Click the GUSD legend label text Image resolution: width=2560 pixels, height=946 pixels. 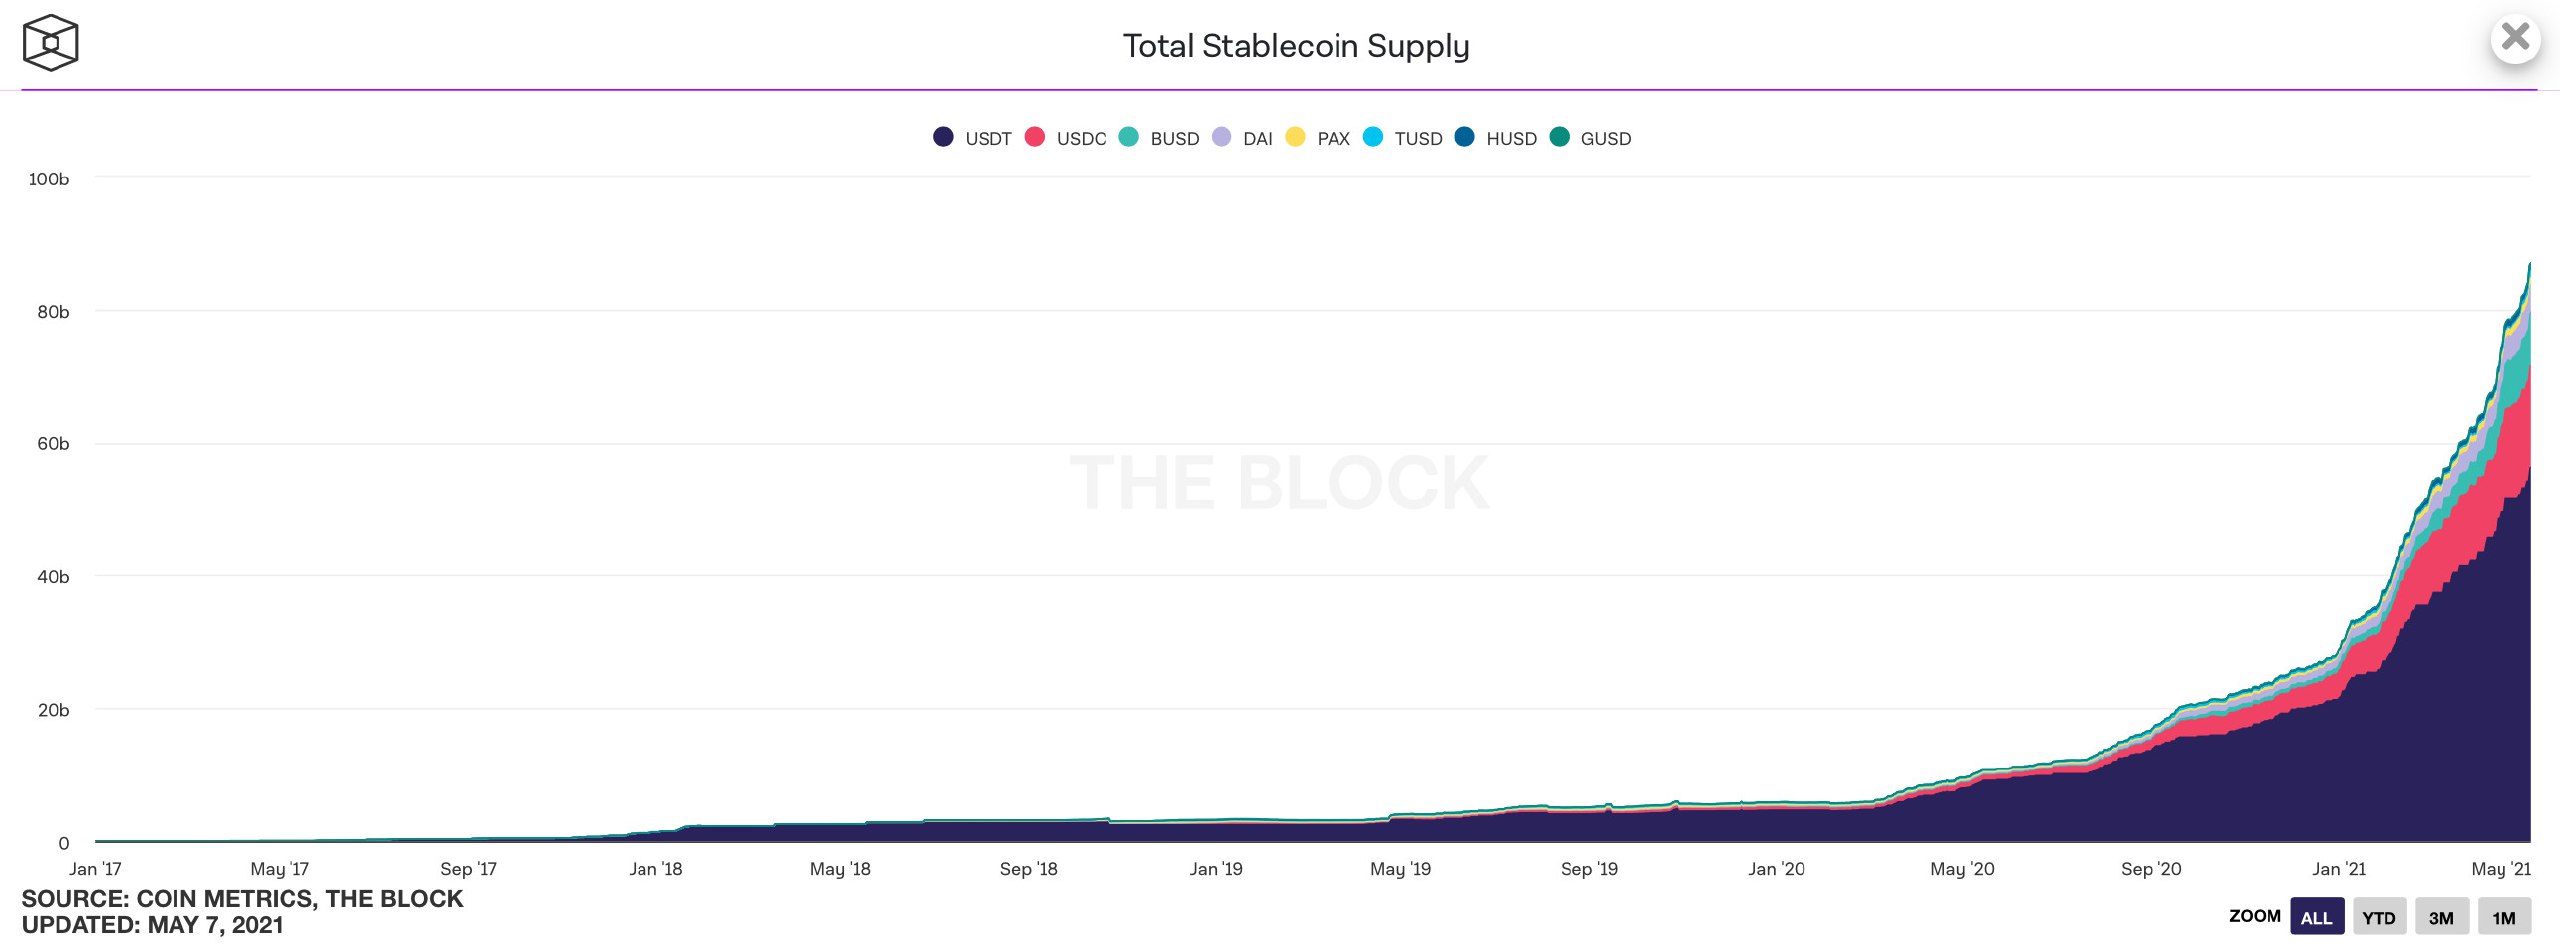click(x=1606, y=139)
